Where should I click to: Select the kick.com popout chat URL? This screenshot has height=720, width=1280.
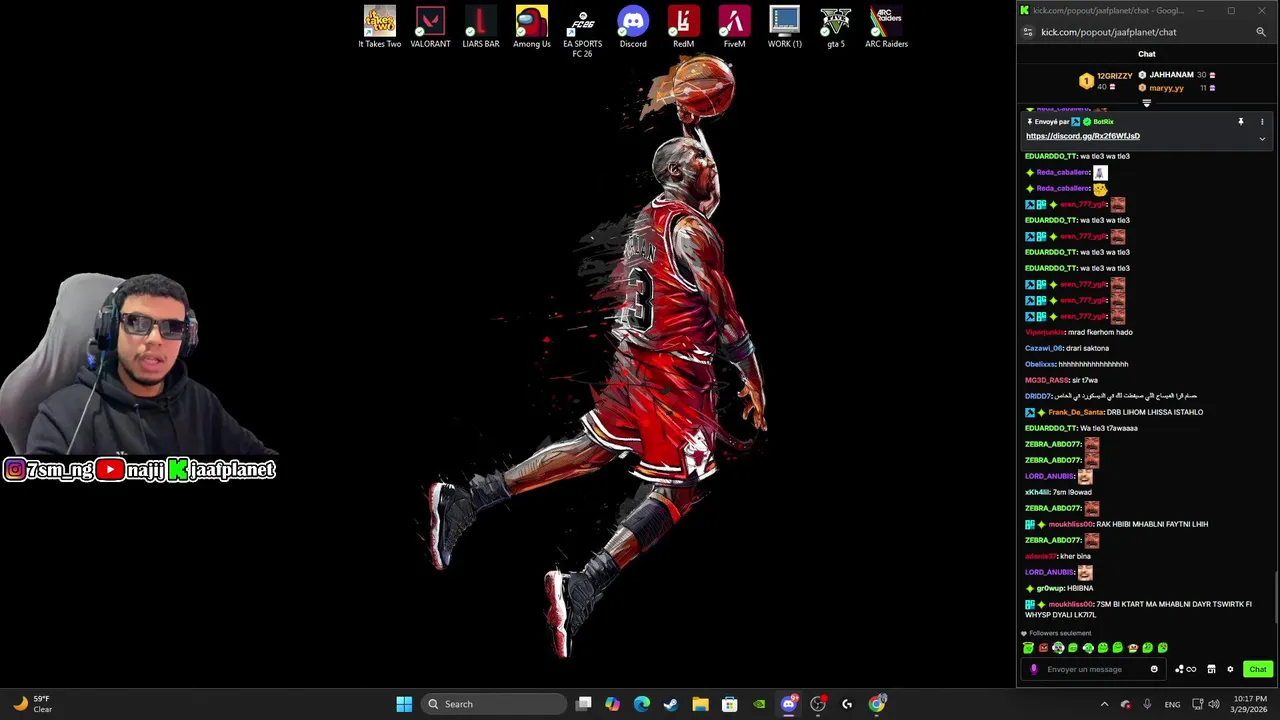1108,32
